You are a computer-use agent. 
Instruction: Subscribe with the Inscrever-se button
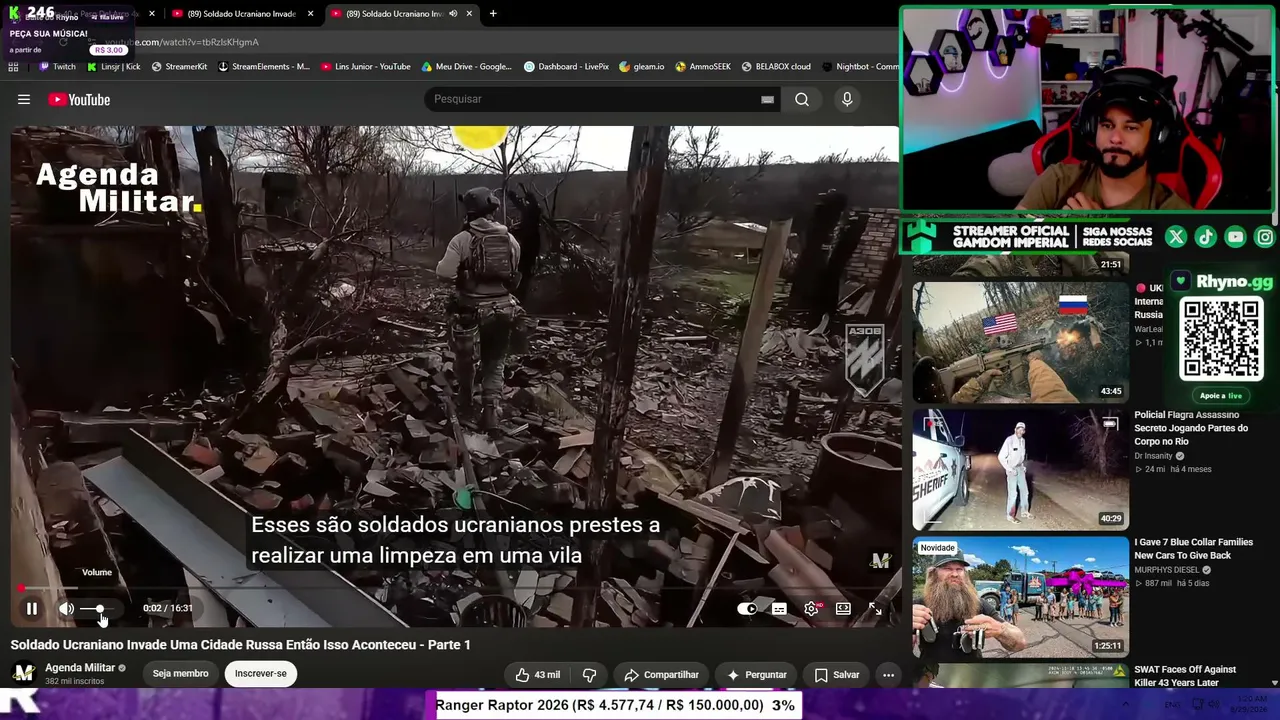[260, 674]
